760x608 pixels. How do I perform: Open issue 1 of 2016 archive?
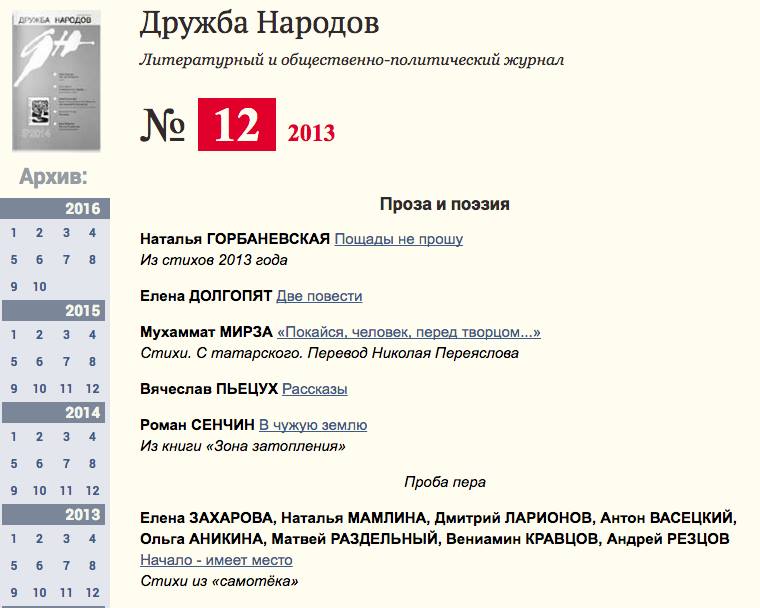click(x=14, y=233)
